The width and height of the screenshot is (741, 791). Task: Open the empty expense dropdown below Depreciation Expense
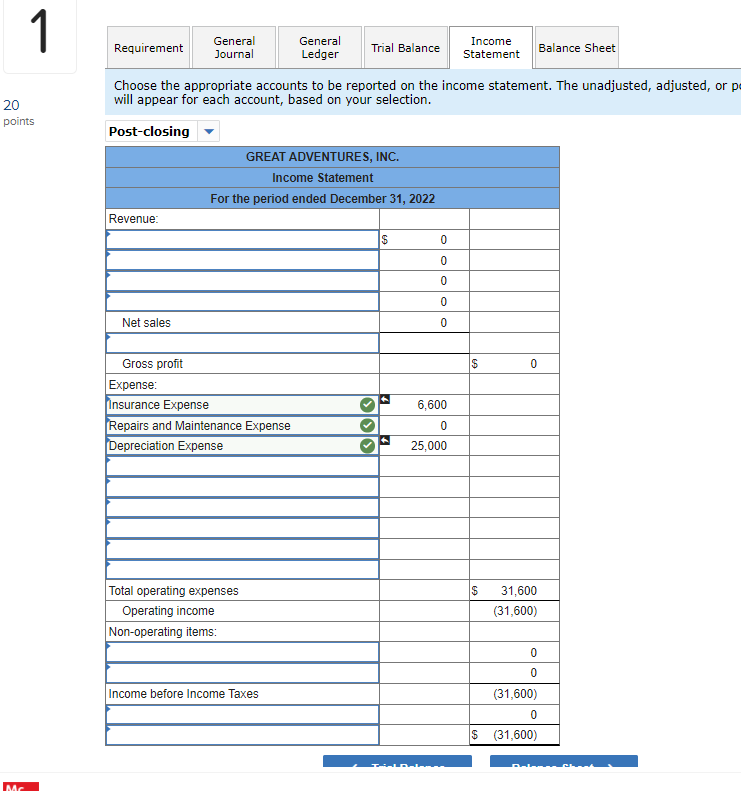click(242, 467)
